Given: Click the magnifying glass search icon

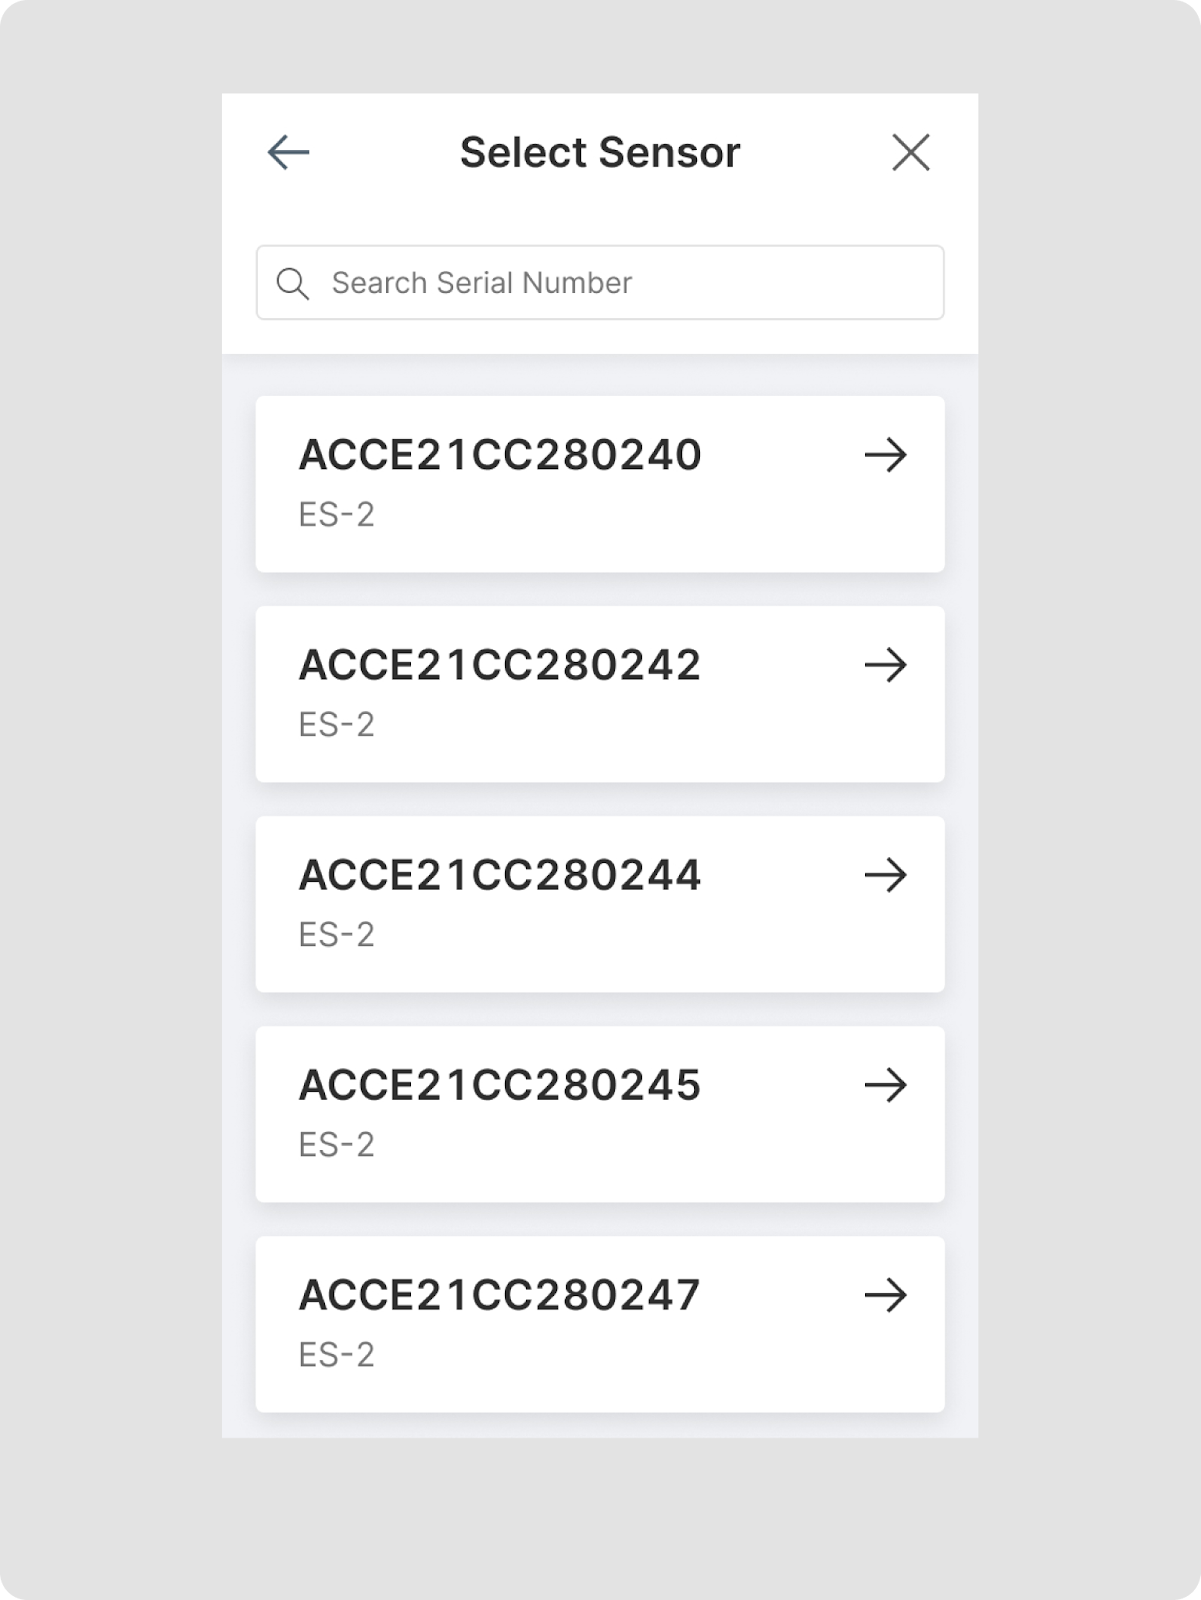Looking at the screenshot, I should tap(292, 283).
